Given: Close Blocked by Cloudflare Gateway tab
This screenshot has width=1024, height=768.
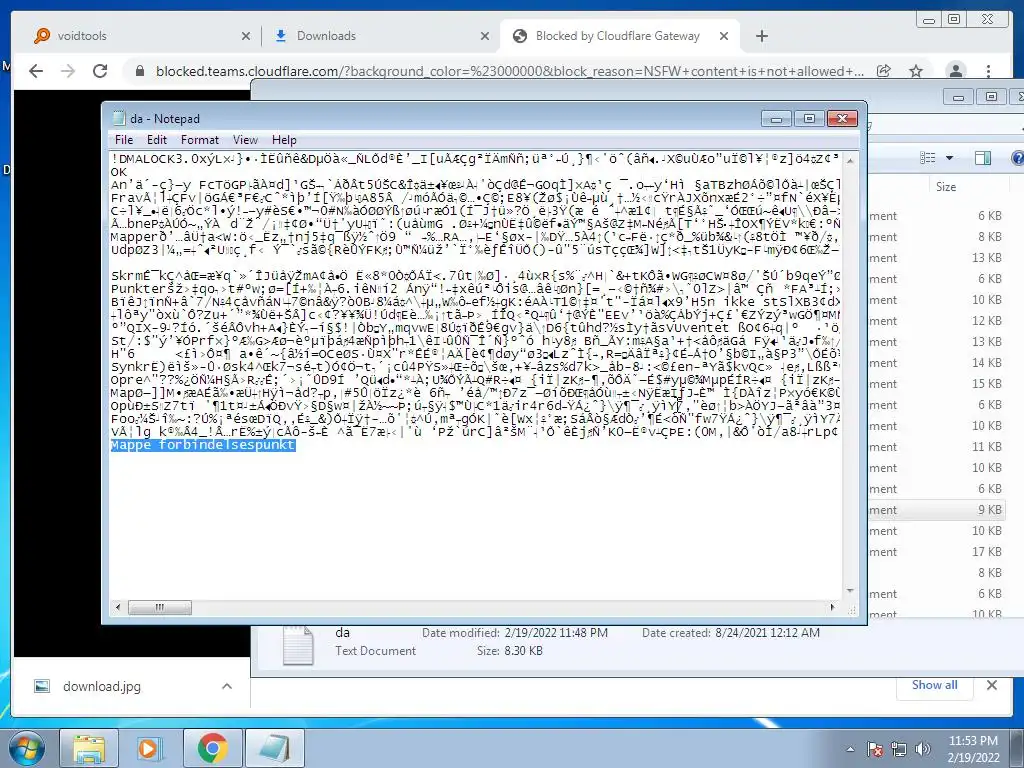Looking at the screenshot, I should coord(724,37).
